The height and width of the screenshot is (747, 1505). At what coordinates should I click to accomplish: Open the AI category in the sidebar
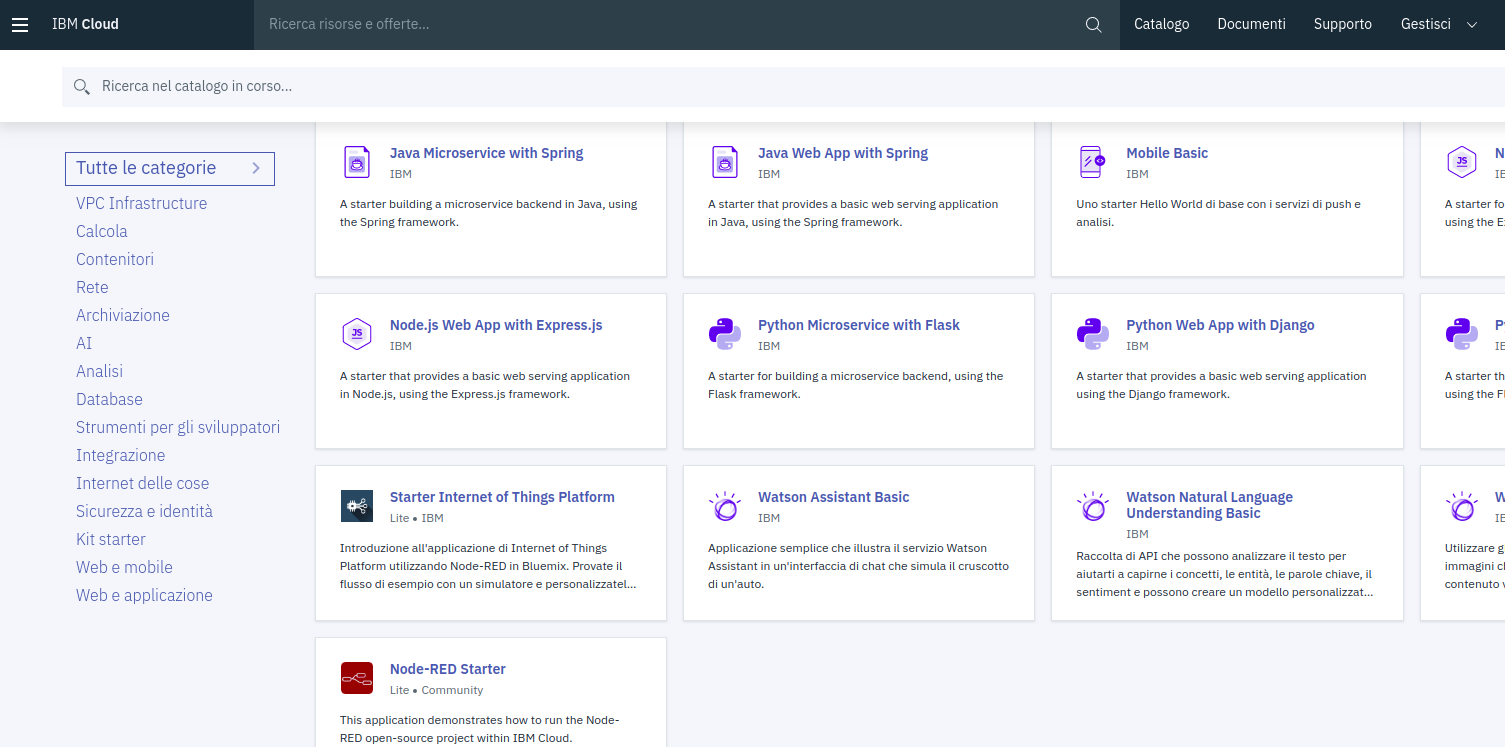(x=84, y=343)
